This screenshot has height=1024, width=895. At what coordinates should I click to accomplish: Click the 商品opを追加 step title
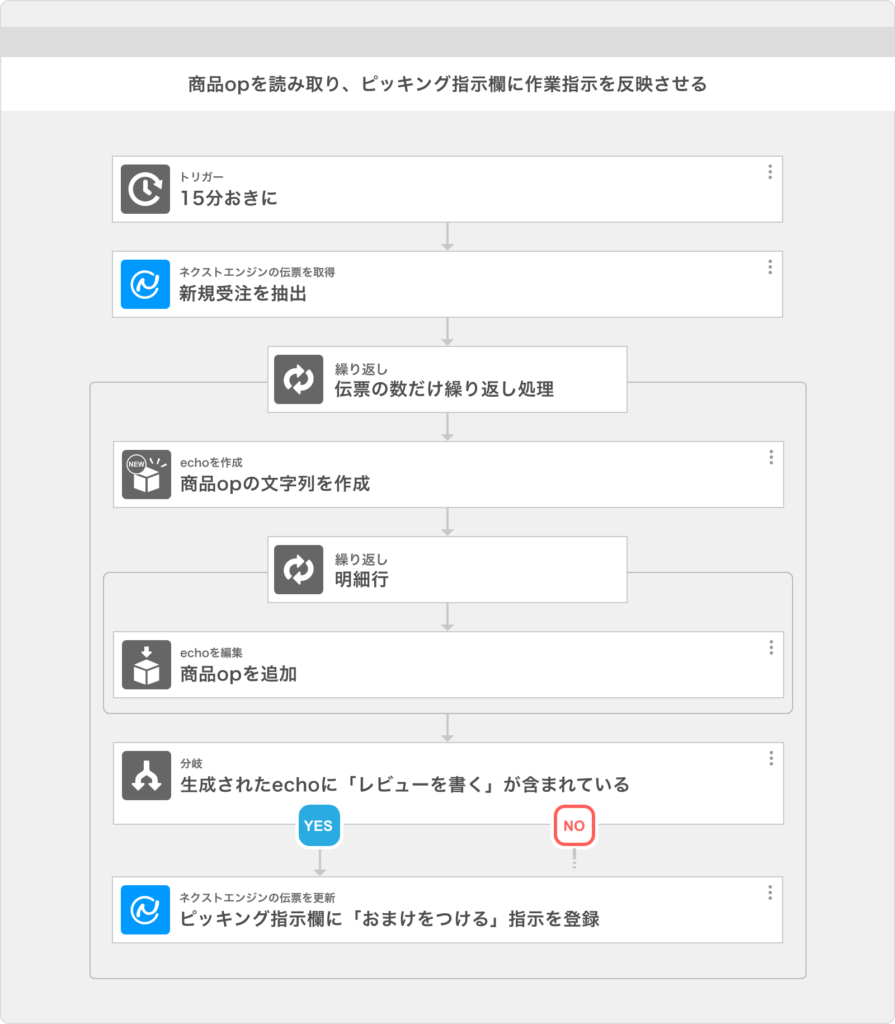238,674
